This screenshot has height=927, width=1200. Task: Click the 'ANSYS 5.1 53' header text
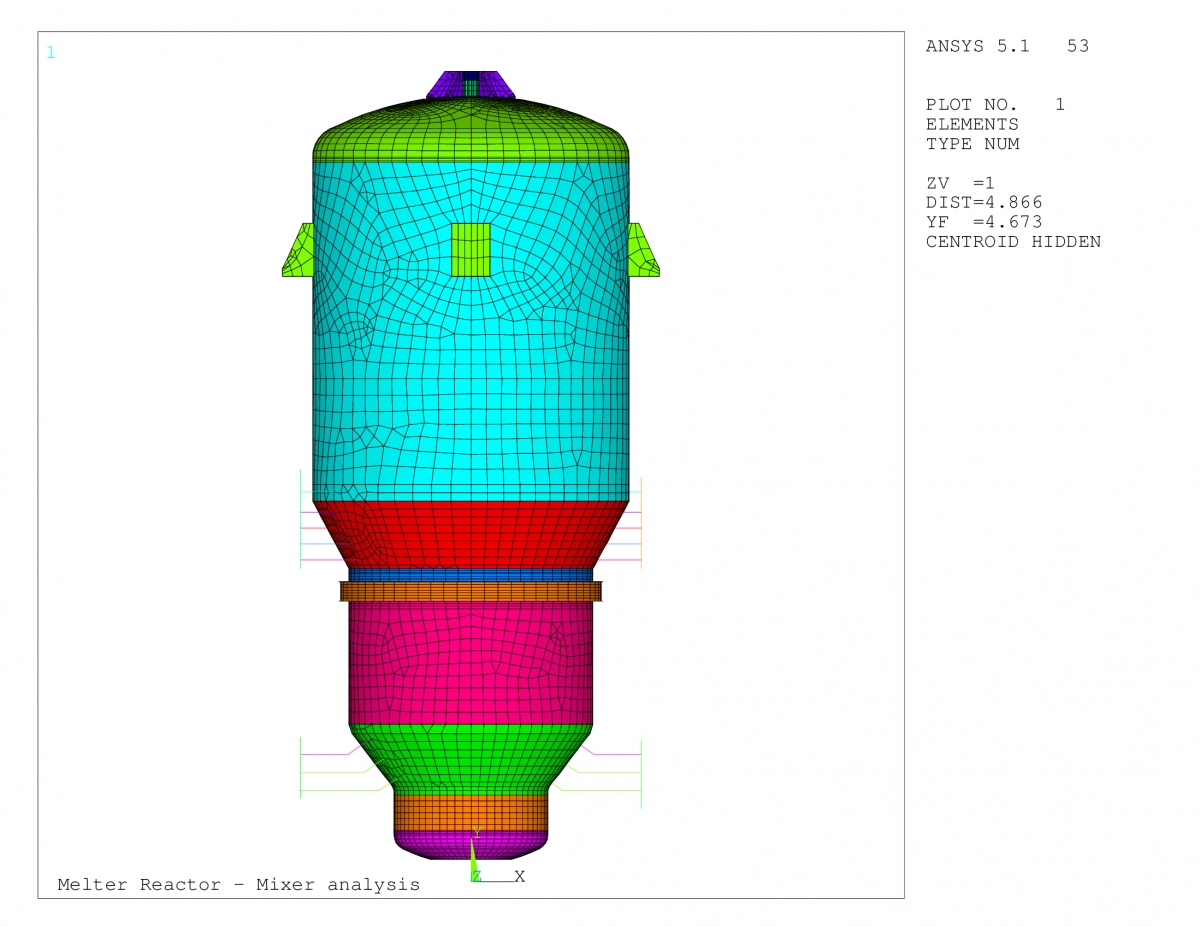[1007, 46]
